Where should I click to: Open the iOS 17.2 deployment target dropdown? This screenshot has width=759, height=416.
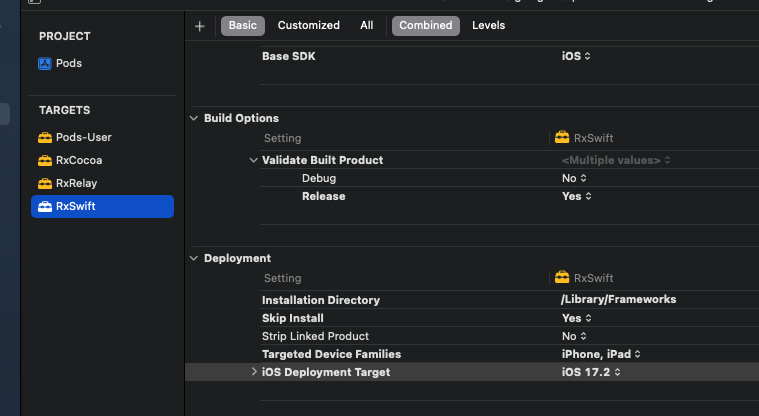tap(591, 372)
